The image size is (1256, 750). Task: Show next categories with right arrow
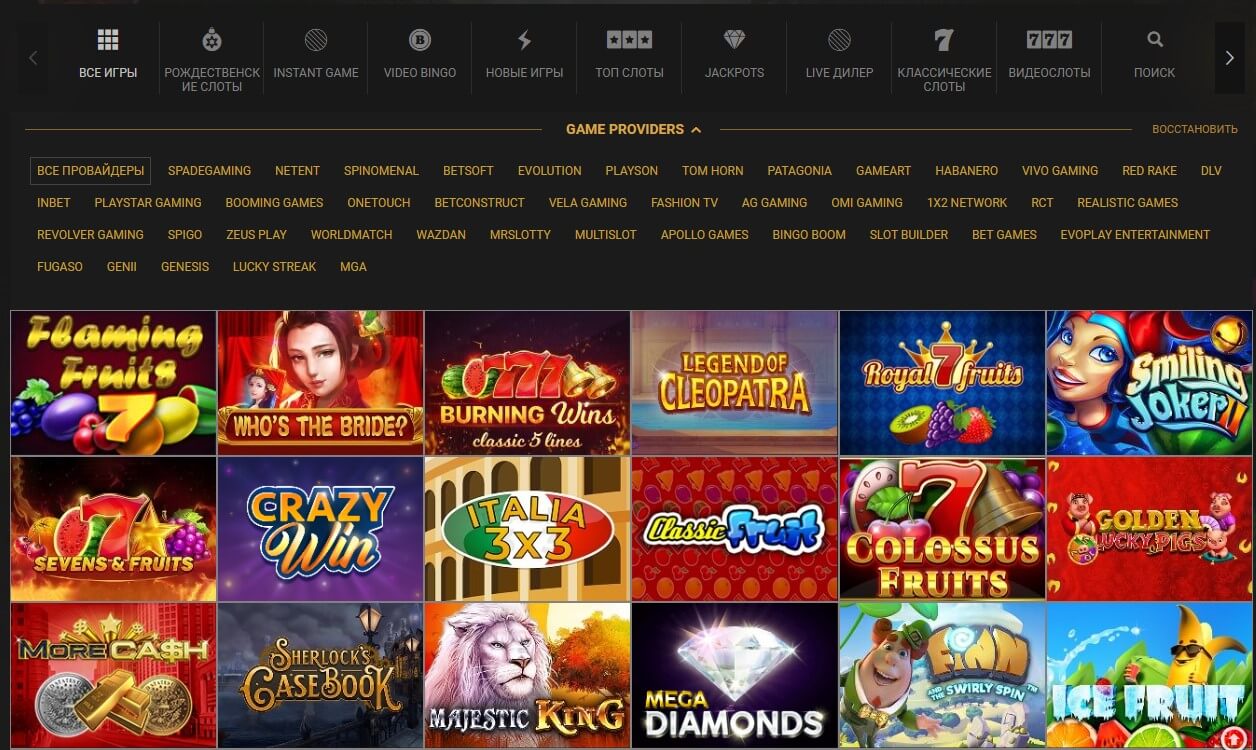[1230, 58]
